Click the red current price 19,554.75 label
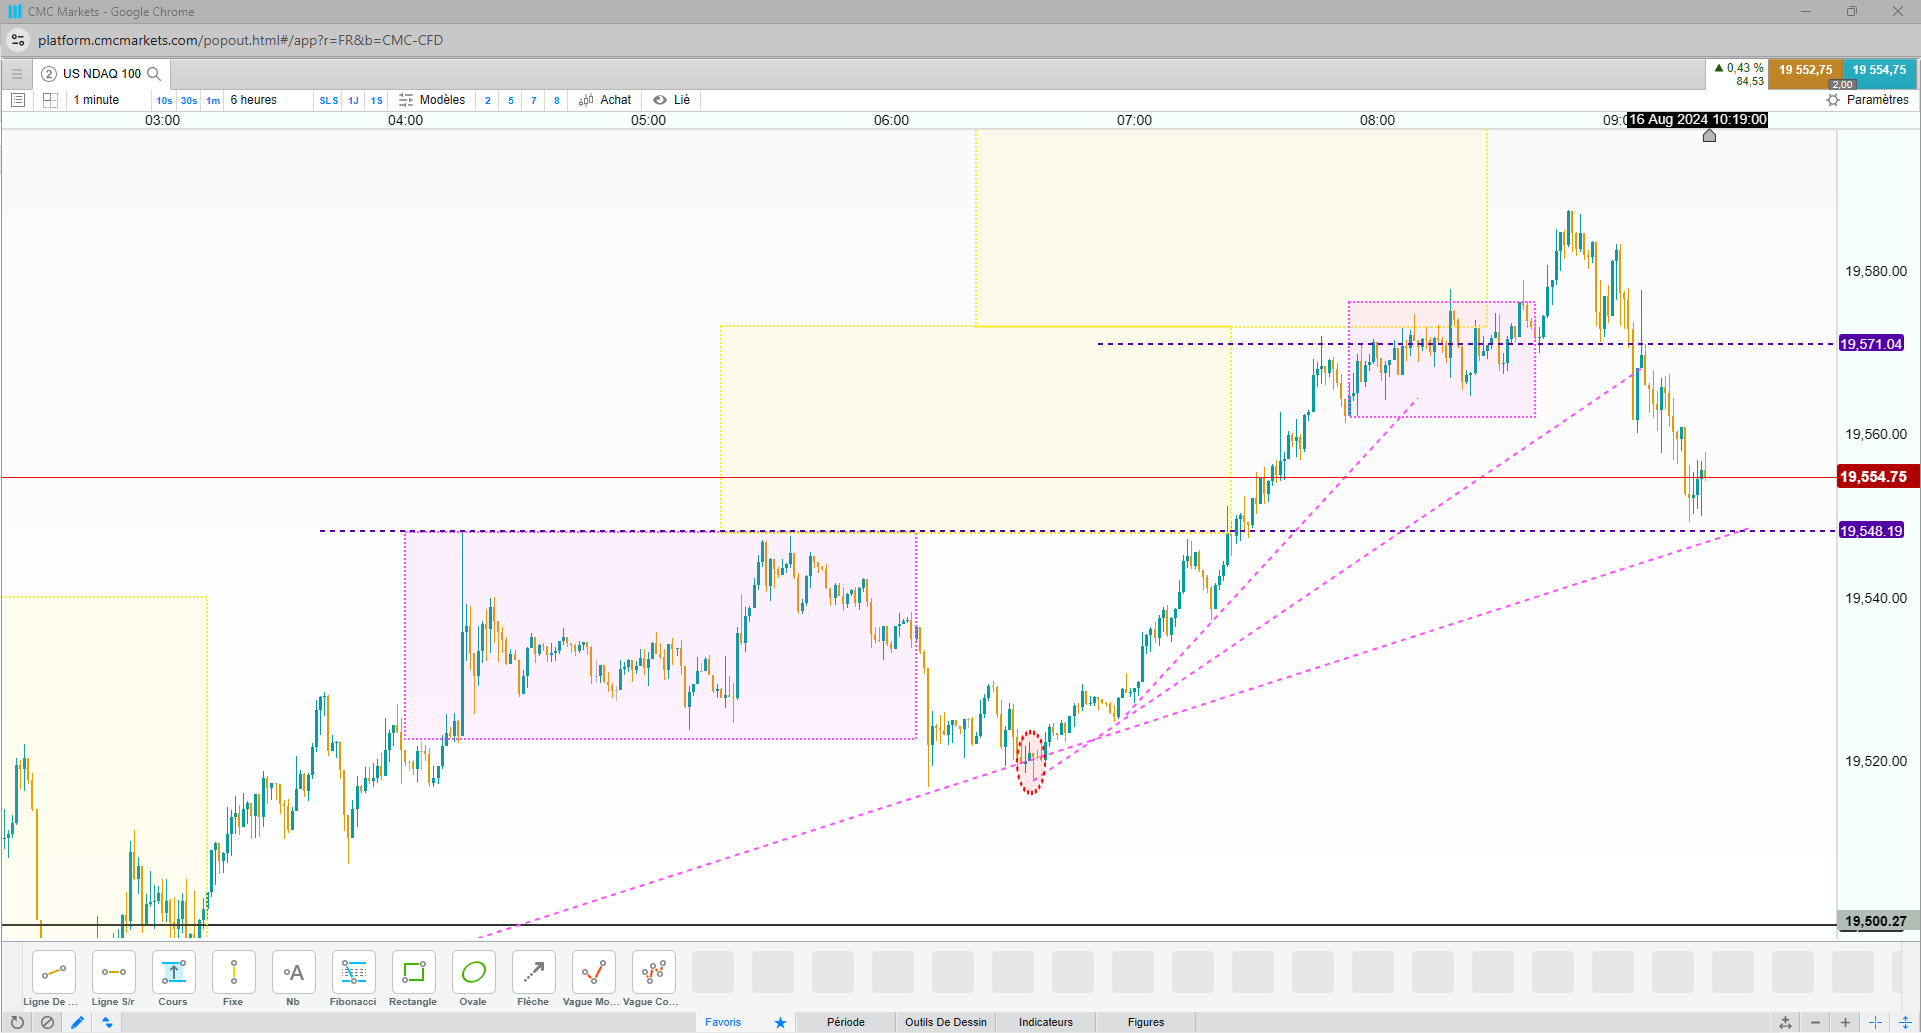The image size is (1921, 1033). pyautogui.click(x=1877, y=477)
